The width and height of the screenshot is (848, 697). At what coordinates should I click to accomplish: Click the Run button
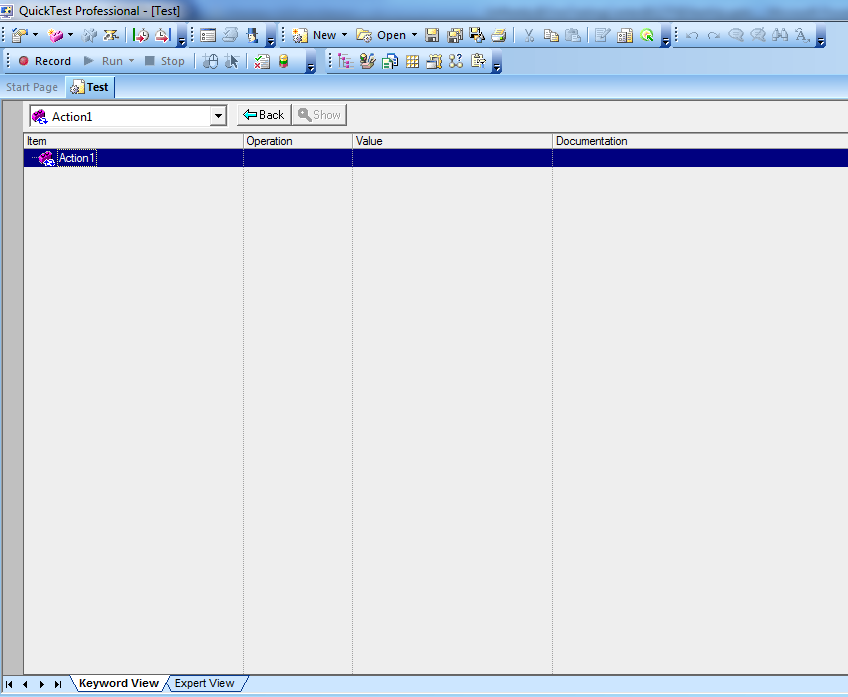[x=104, y=61]
